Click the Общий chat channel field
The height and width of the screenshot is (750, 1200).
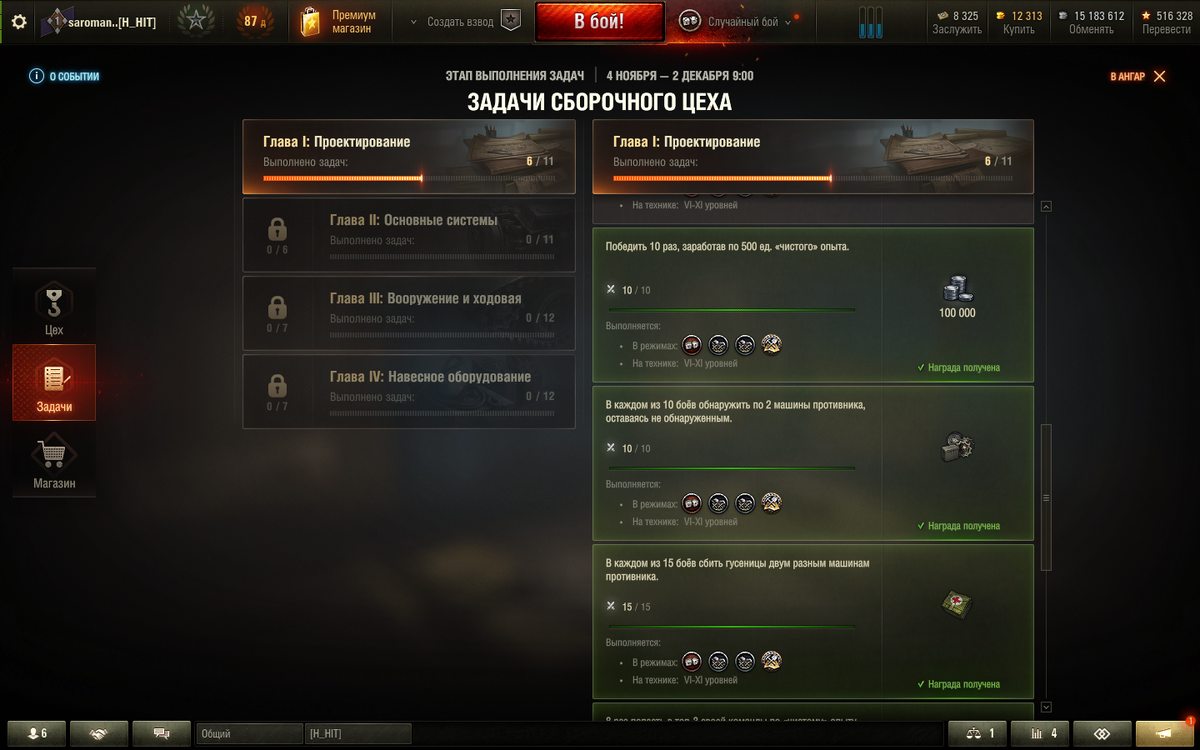pos(250,733)
